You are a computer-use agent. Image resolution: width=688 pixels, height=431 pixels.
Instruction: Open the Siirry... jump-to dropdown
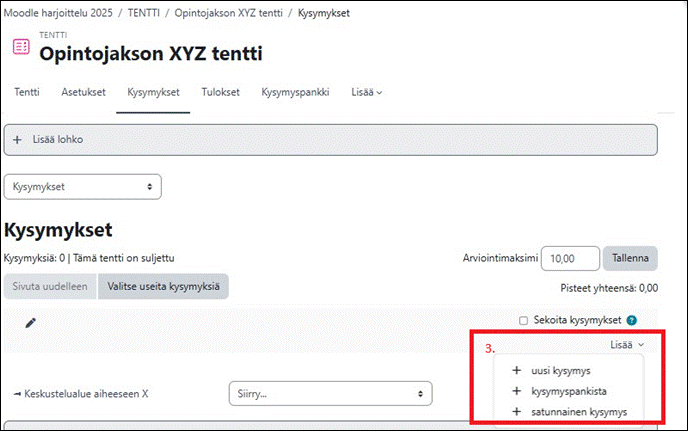pos(330,394)
